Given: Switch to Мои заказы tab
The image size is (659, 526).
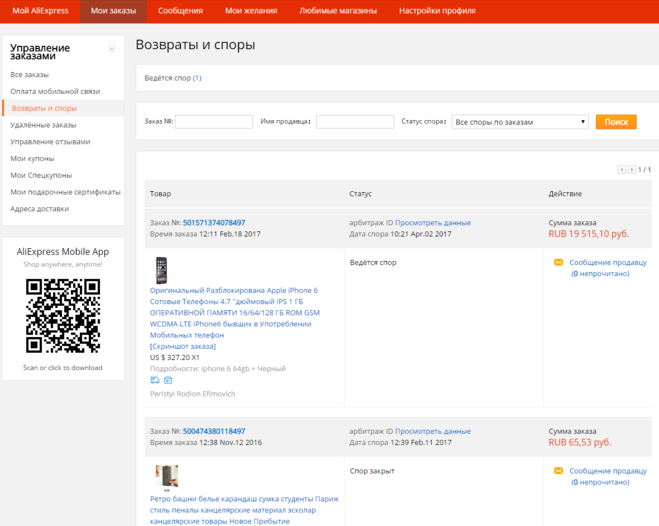Looking at the screenshot, I should point(113,11).
